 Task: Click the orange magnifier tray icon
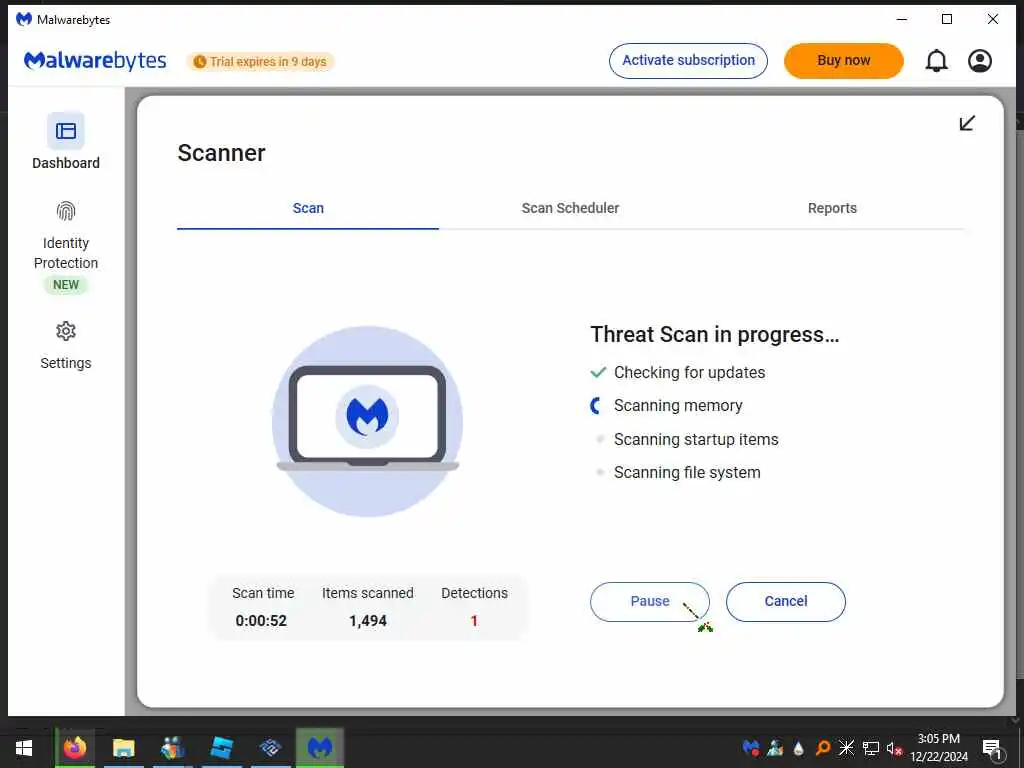point(823,748)
